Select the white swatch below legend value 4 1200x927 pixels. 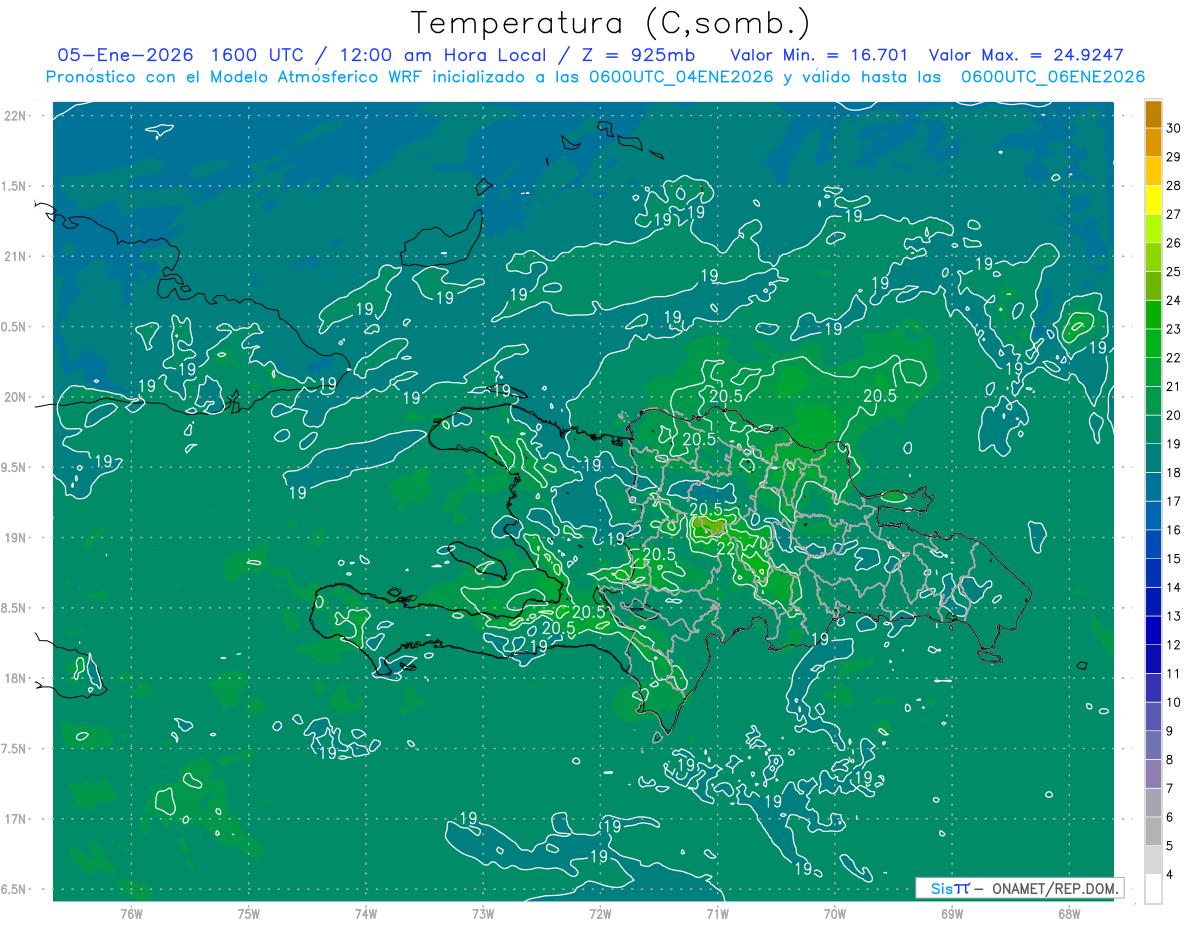[1153, 889]
